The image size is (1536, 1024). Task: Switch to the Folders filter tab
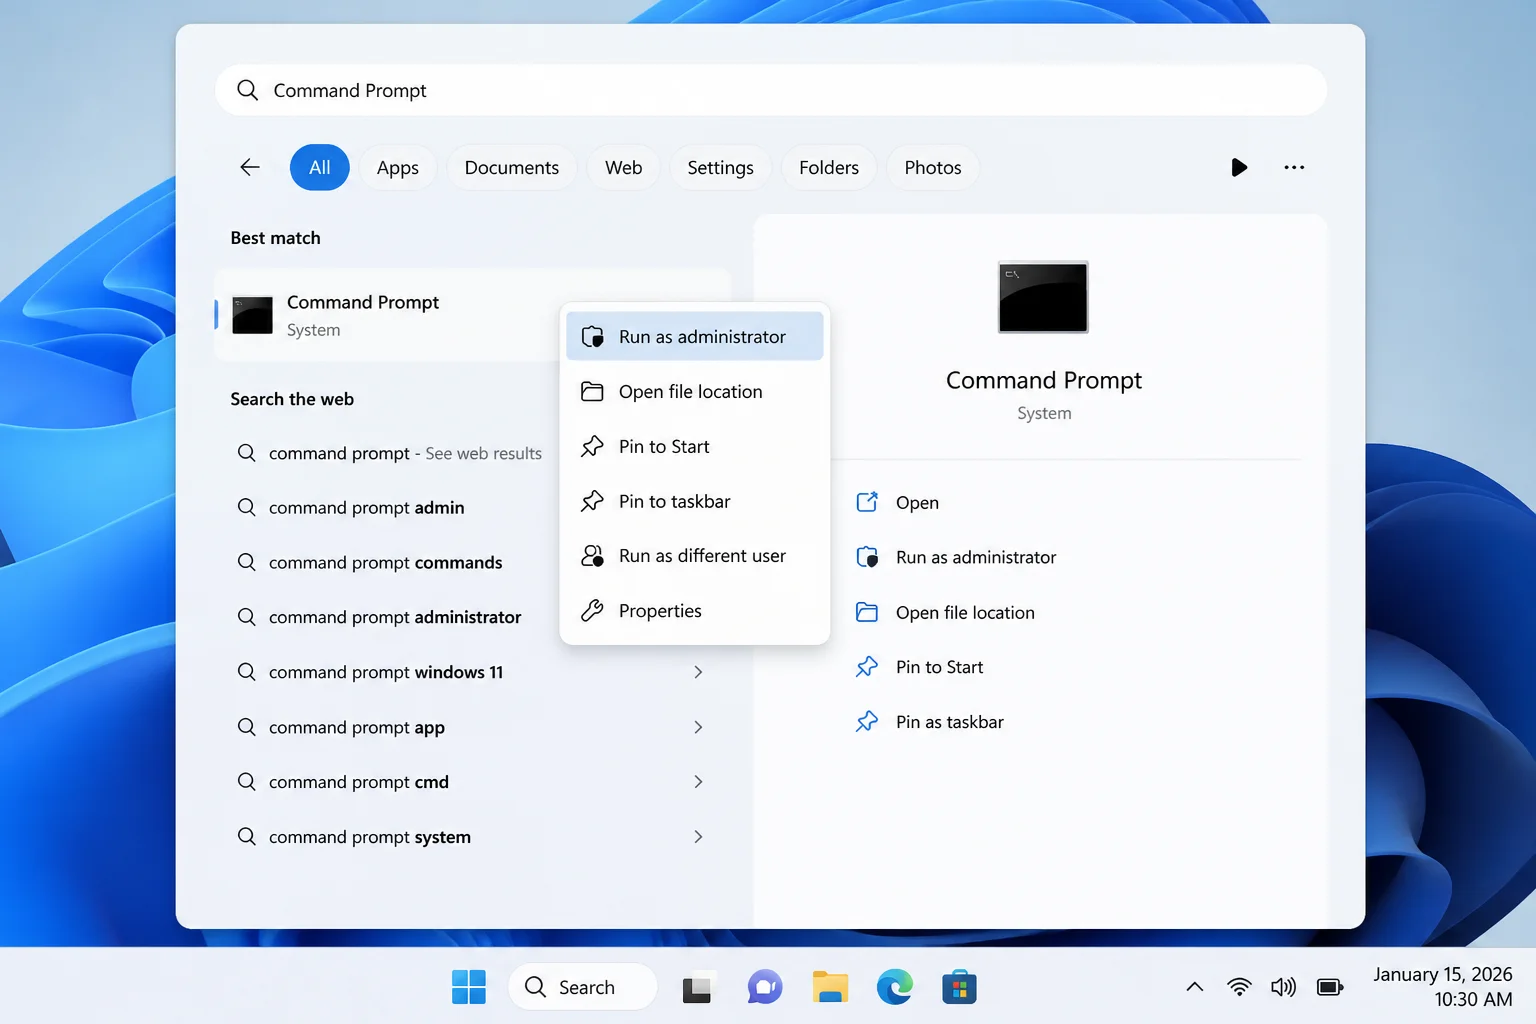click(829, 167)
